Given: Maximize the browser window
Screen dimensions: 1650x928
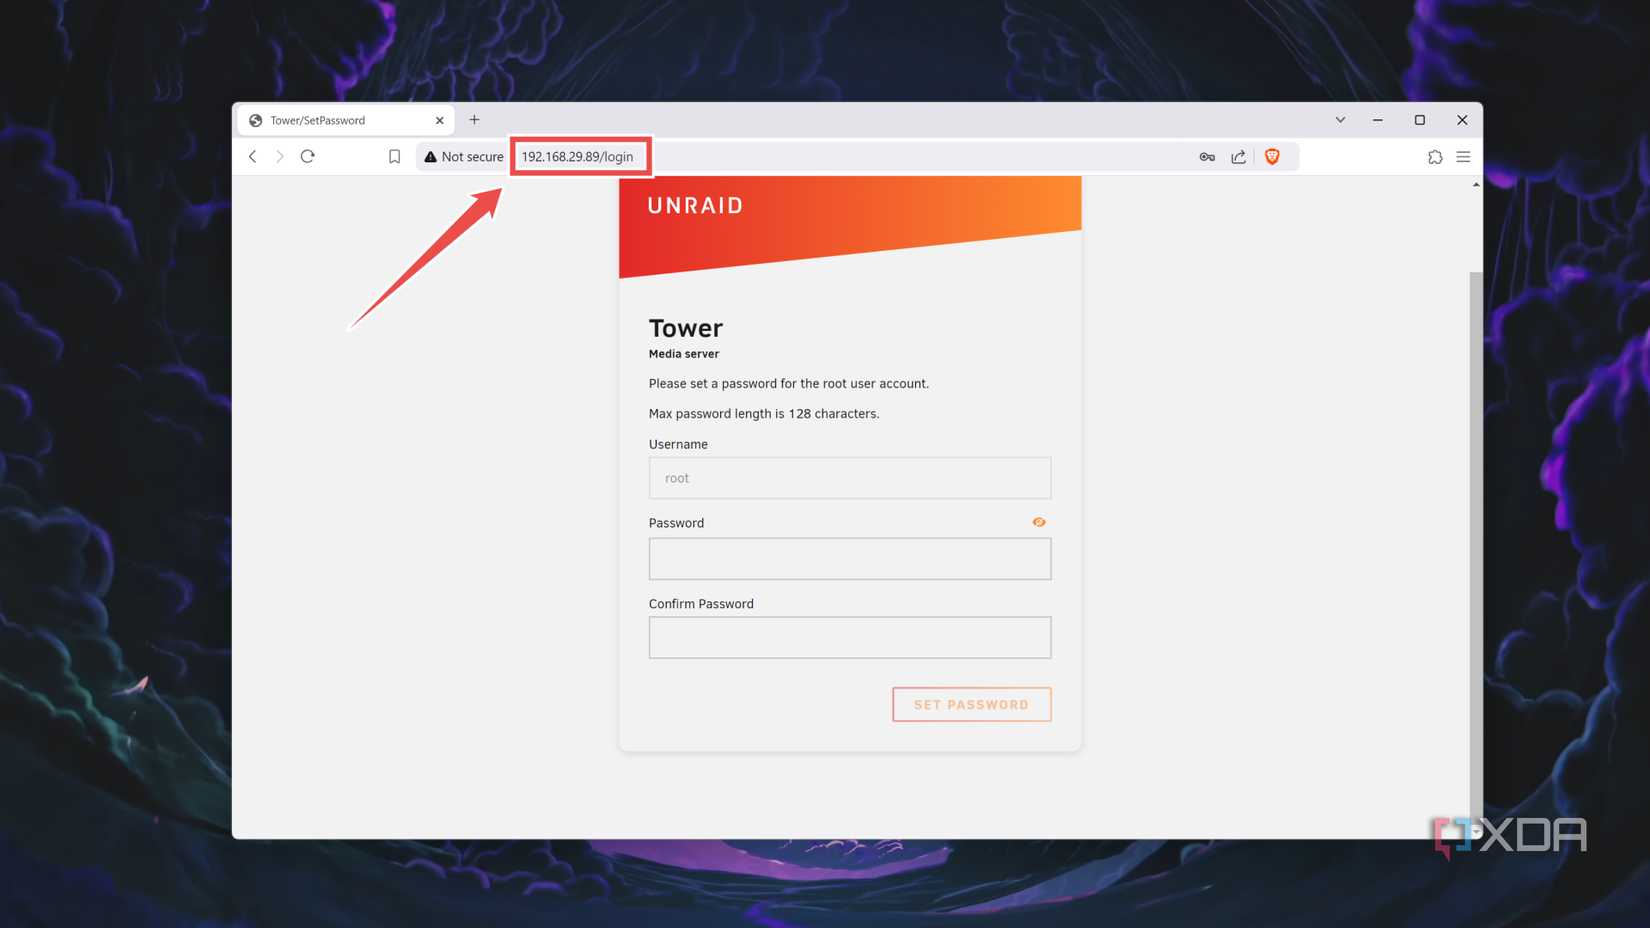Looking at the screenshot, I should [1420, 120].
